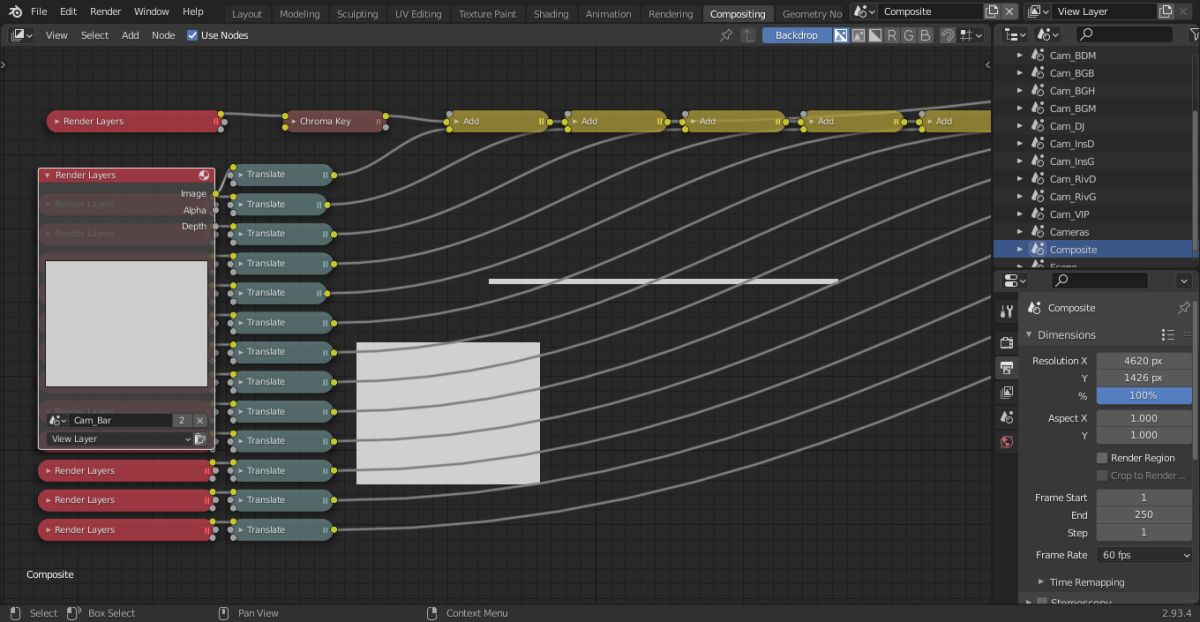Open View Layer dropdown on Render Layers node
The height and width of the screenshot is (622, 1200).
click(120, 439)
